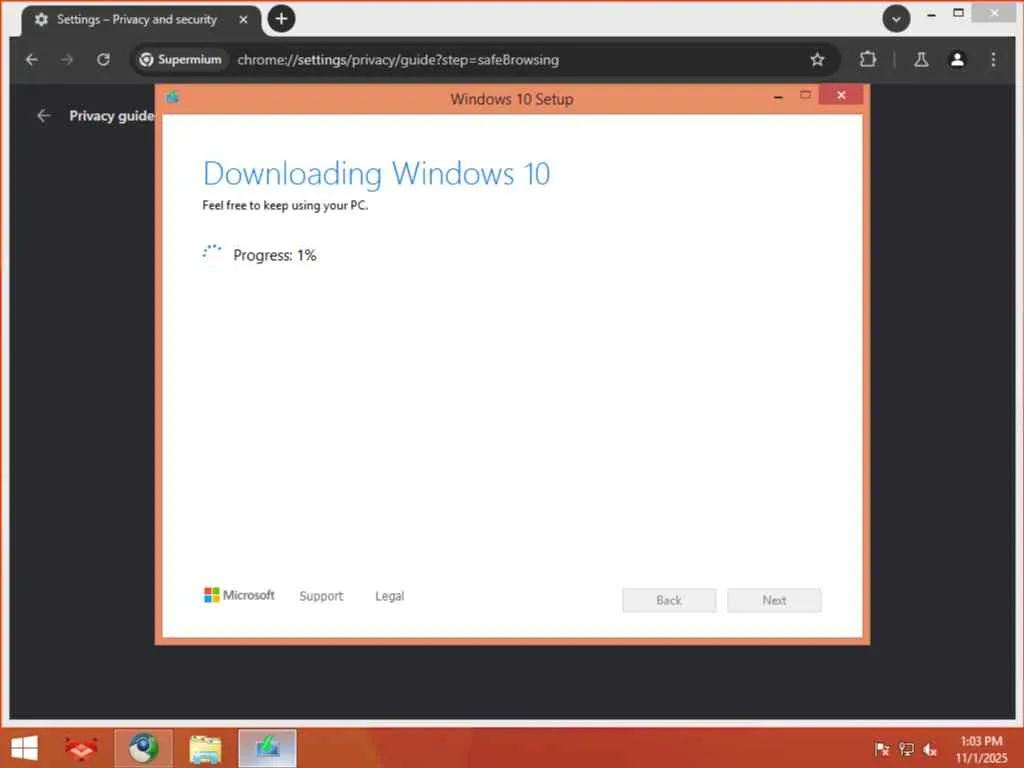Reload the page with refresh icon
1024x768 pixels.
[103, 59]
